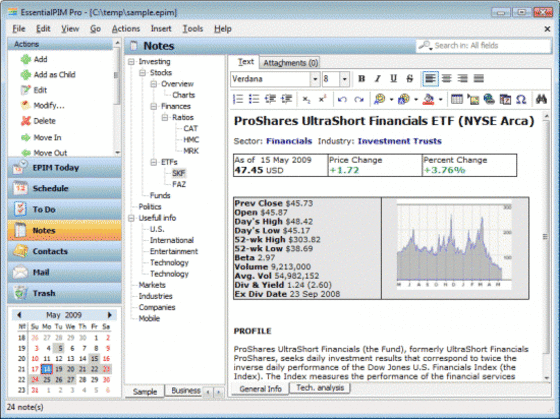Viewport: 560px width, 419px height.
Task: Click the Add note action icon
Action: coord(26,59)
